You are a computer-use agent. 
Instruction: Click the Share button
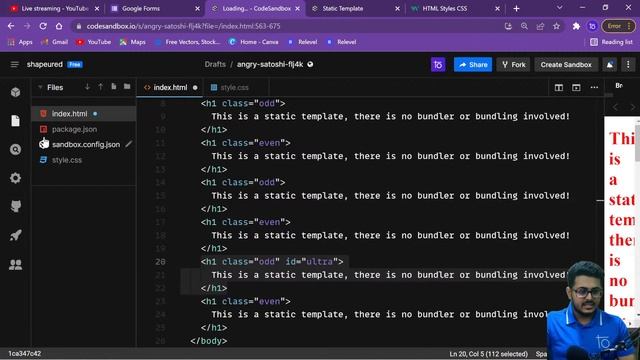(473, 64)
